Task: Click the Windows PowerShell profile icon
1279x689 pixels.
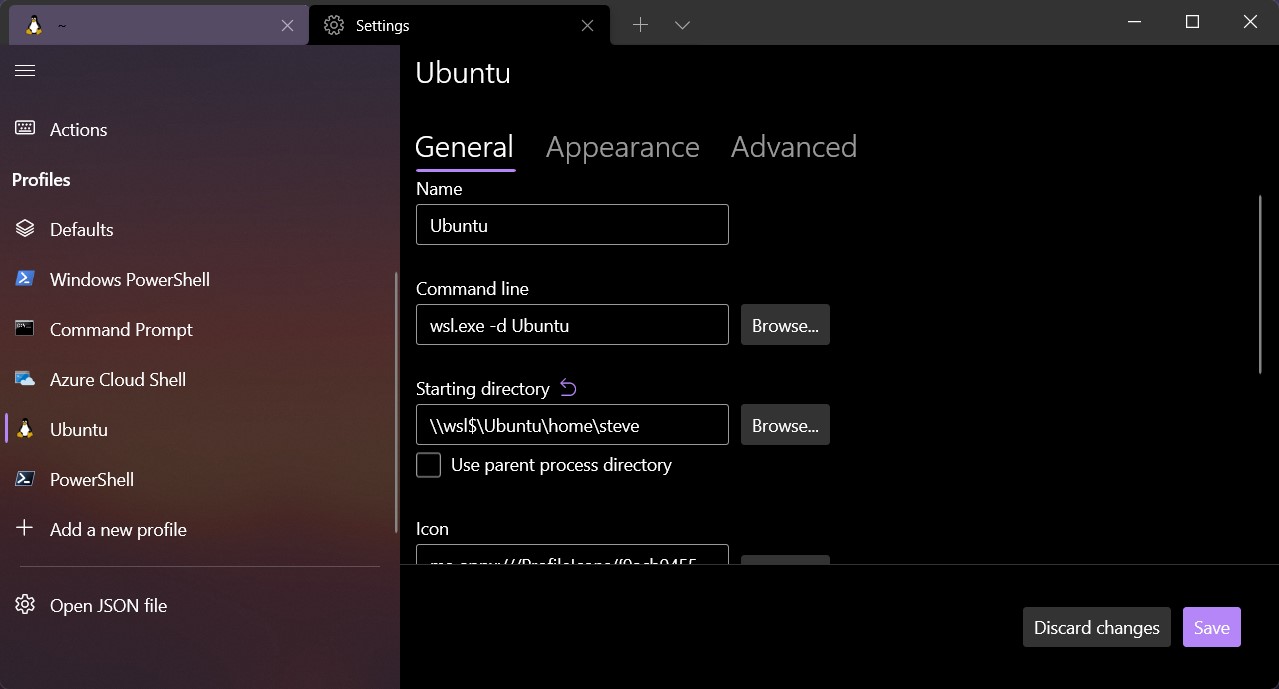Action: point(25,279)
